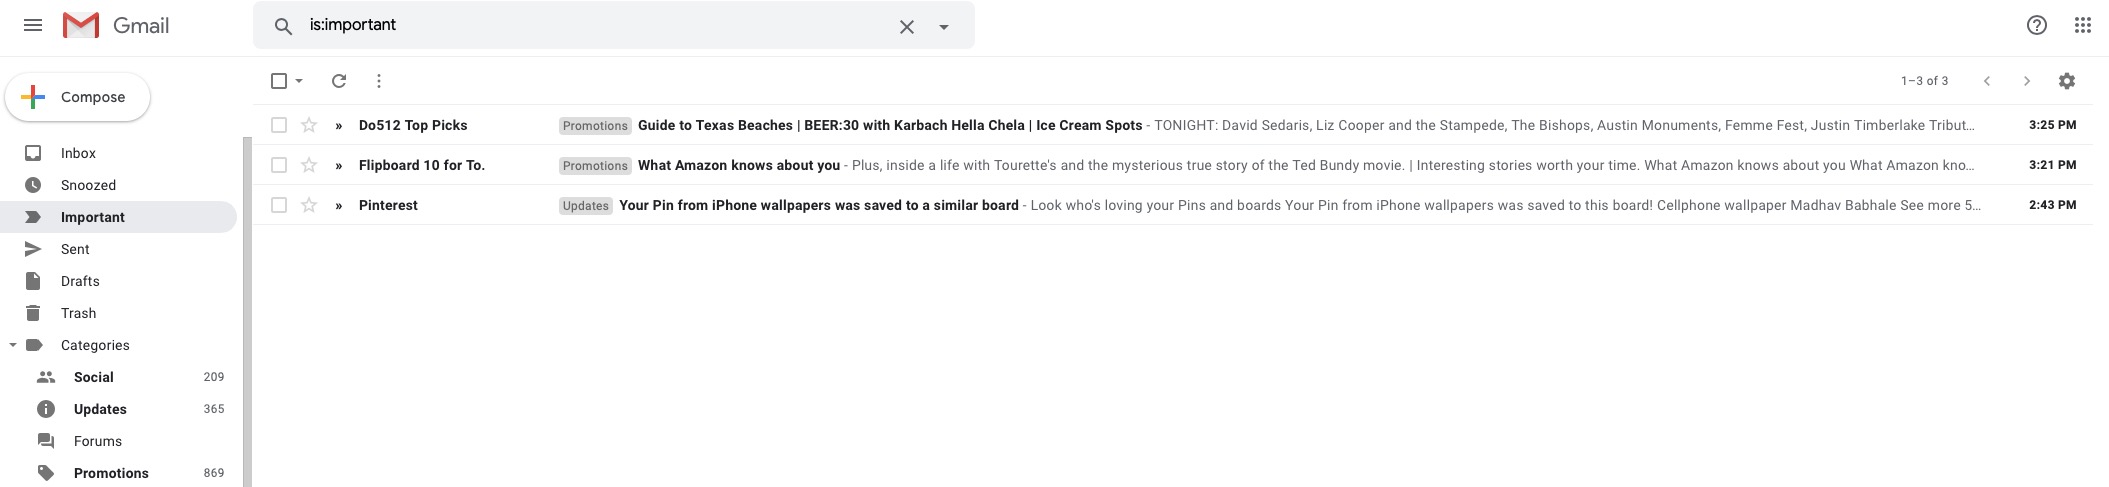Show search options dropdown arrow
This screenshot has width=2109, height=487.
tap(943, 27)
